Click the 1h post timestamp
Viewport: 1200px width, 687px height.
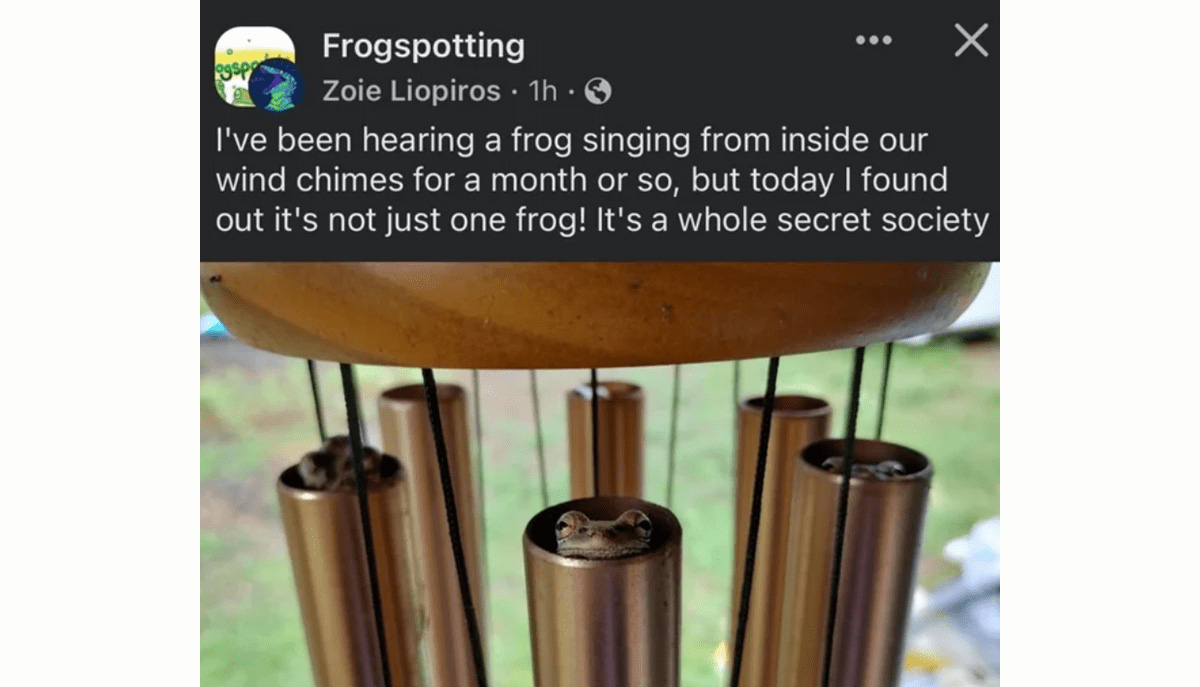point(543,92)
